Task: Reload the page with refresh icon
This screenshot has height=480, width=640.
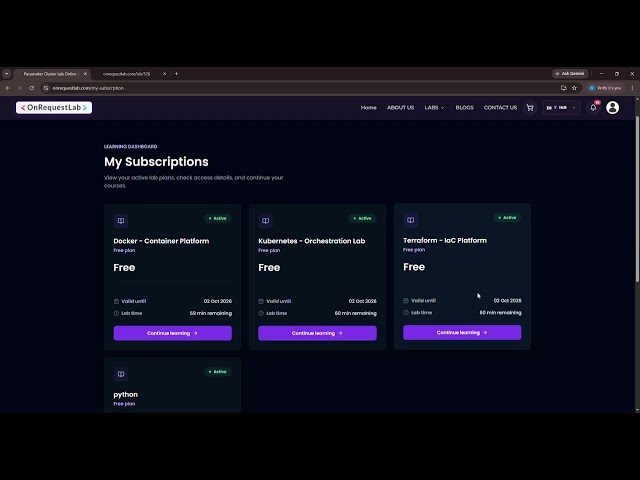Action: (31, 88)
